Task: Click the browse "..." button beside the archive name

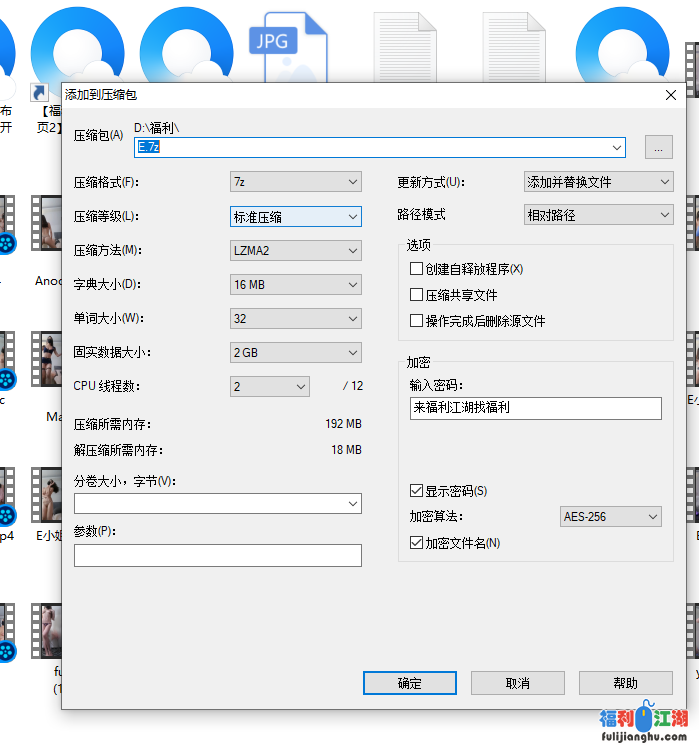Action: (658, 147)
